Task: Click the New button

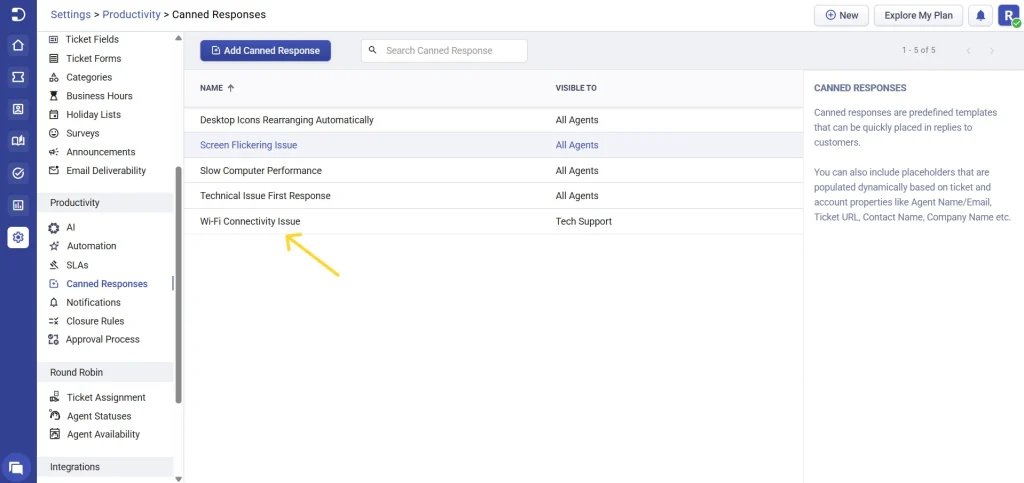Action: pos(841,16)
